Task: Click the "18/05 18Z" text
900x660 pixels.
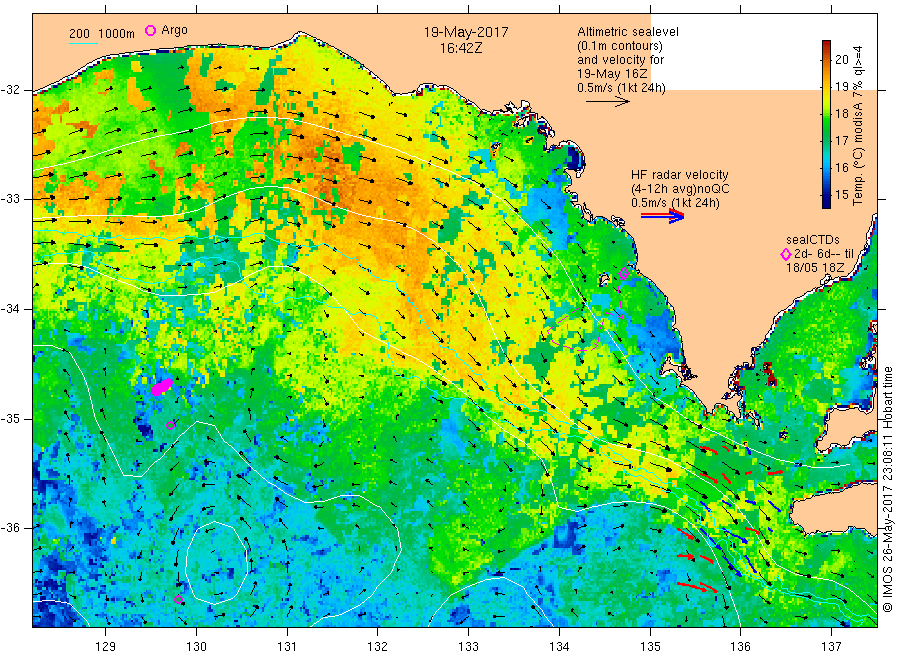Action: click(815, 268)
